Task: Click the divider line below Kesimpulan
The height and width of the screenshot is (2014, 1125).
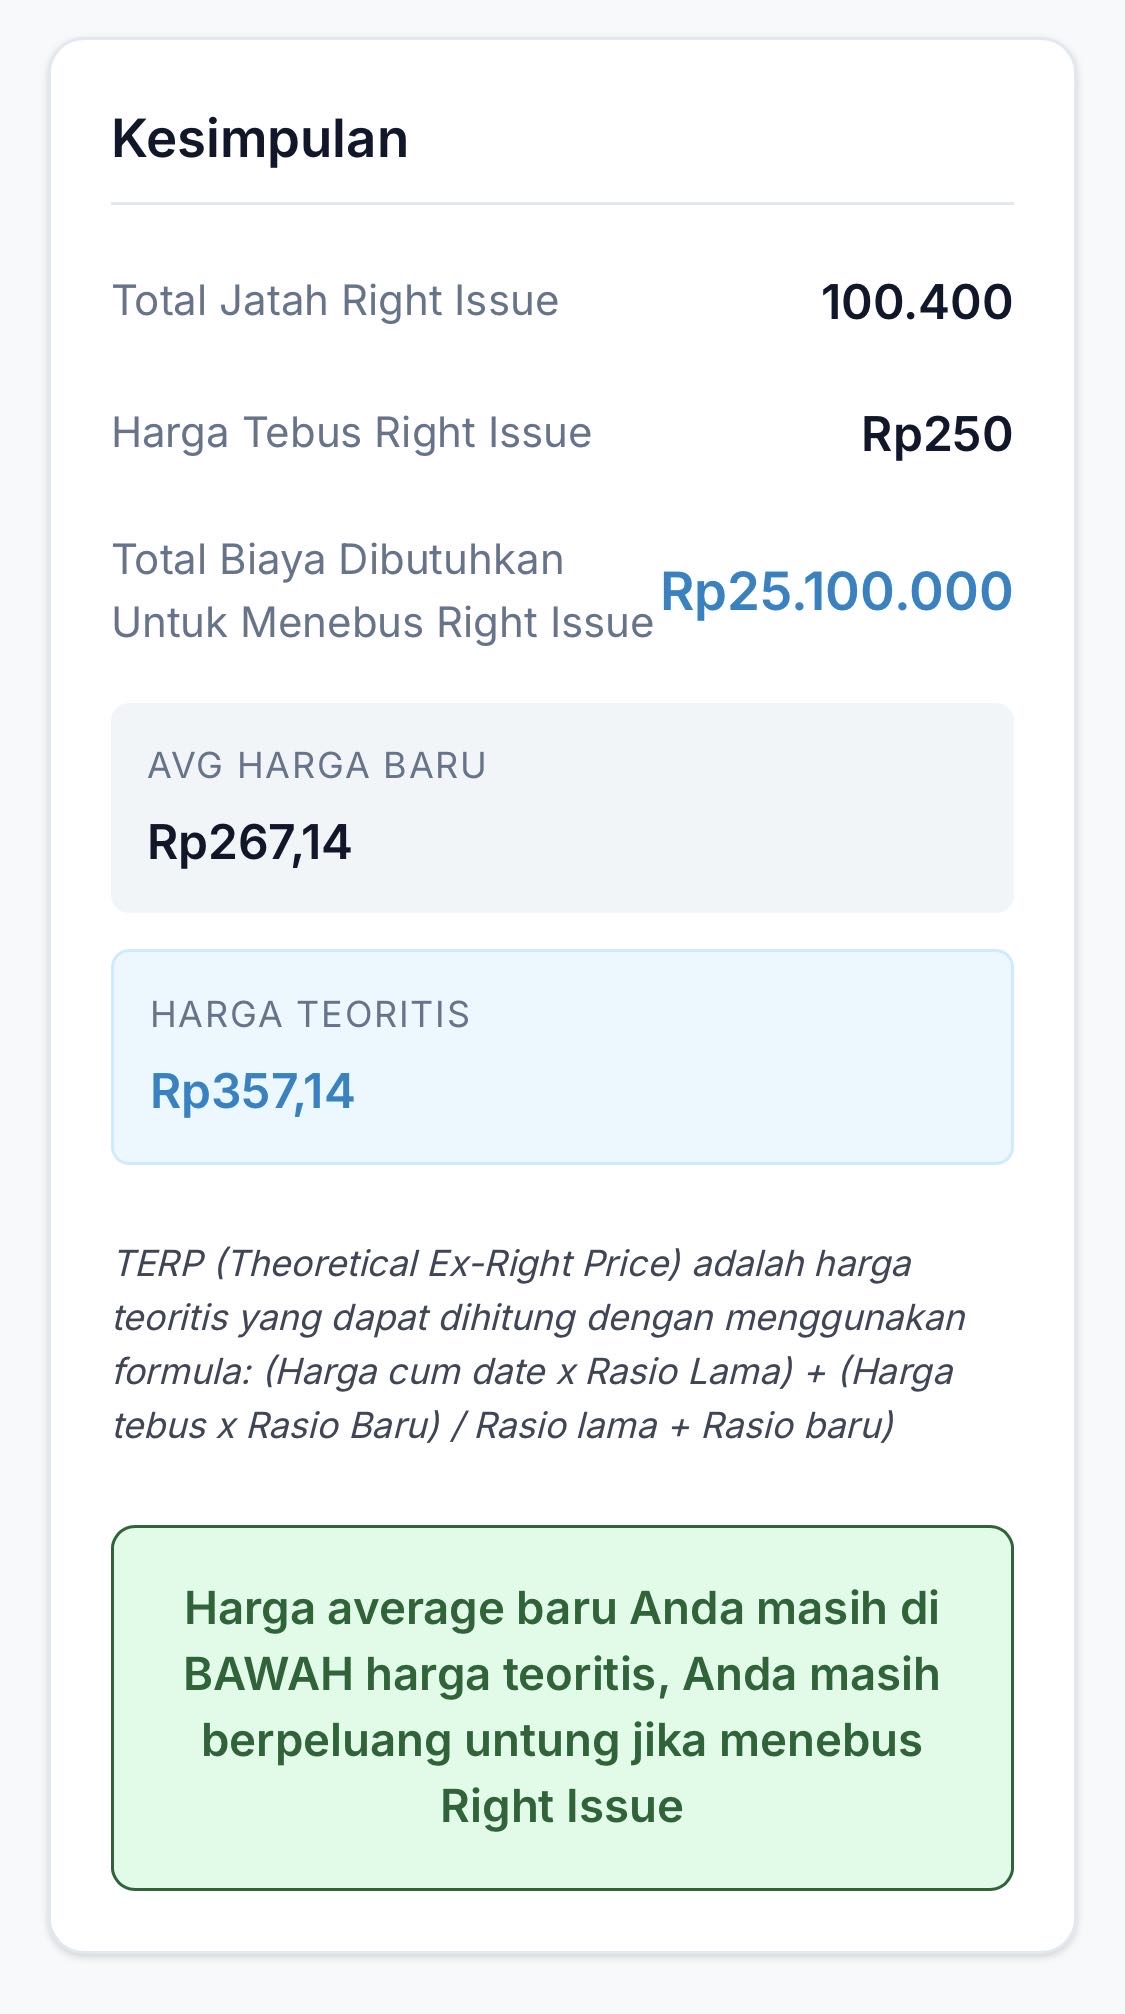Action: (562, 204)
